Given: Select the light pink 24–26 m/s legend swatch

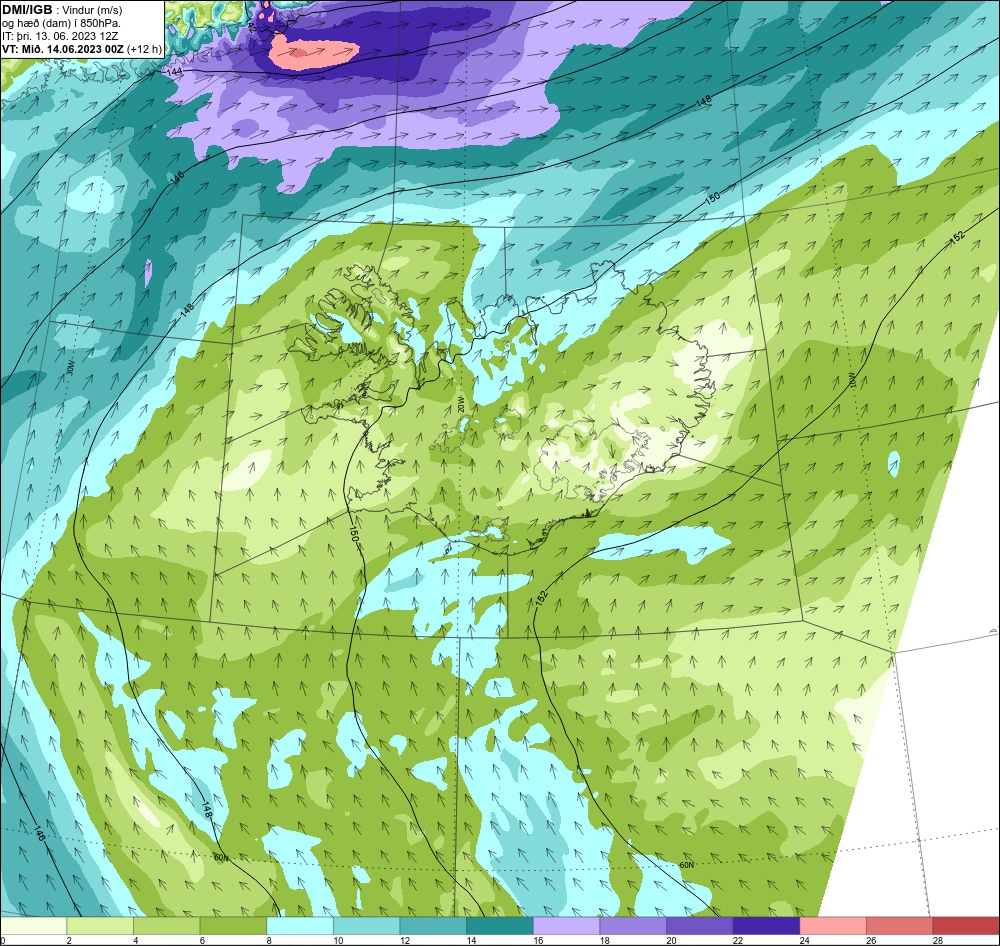Looking at the screenshot, I should click(x=833, y=926).
